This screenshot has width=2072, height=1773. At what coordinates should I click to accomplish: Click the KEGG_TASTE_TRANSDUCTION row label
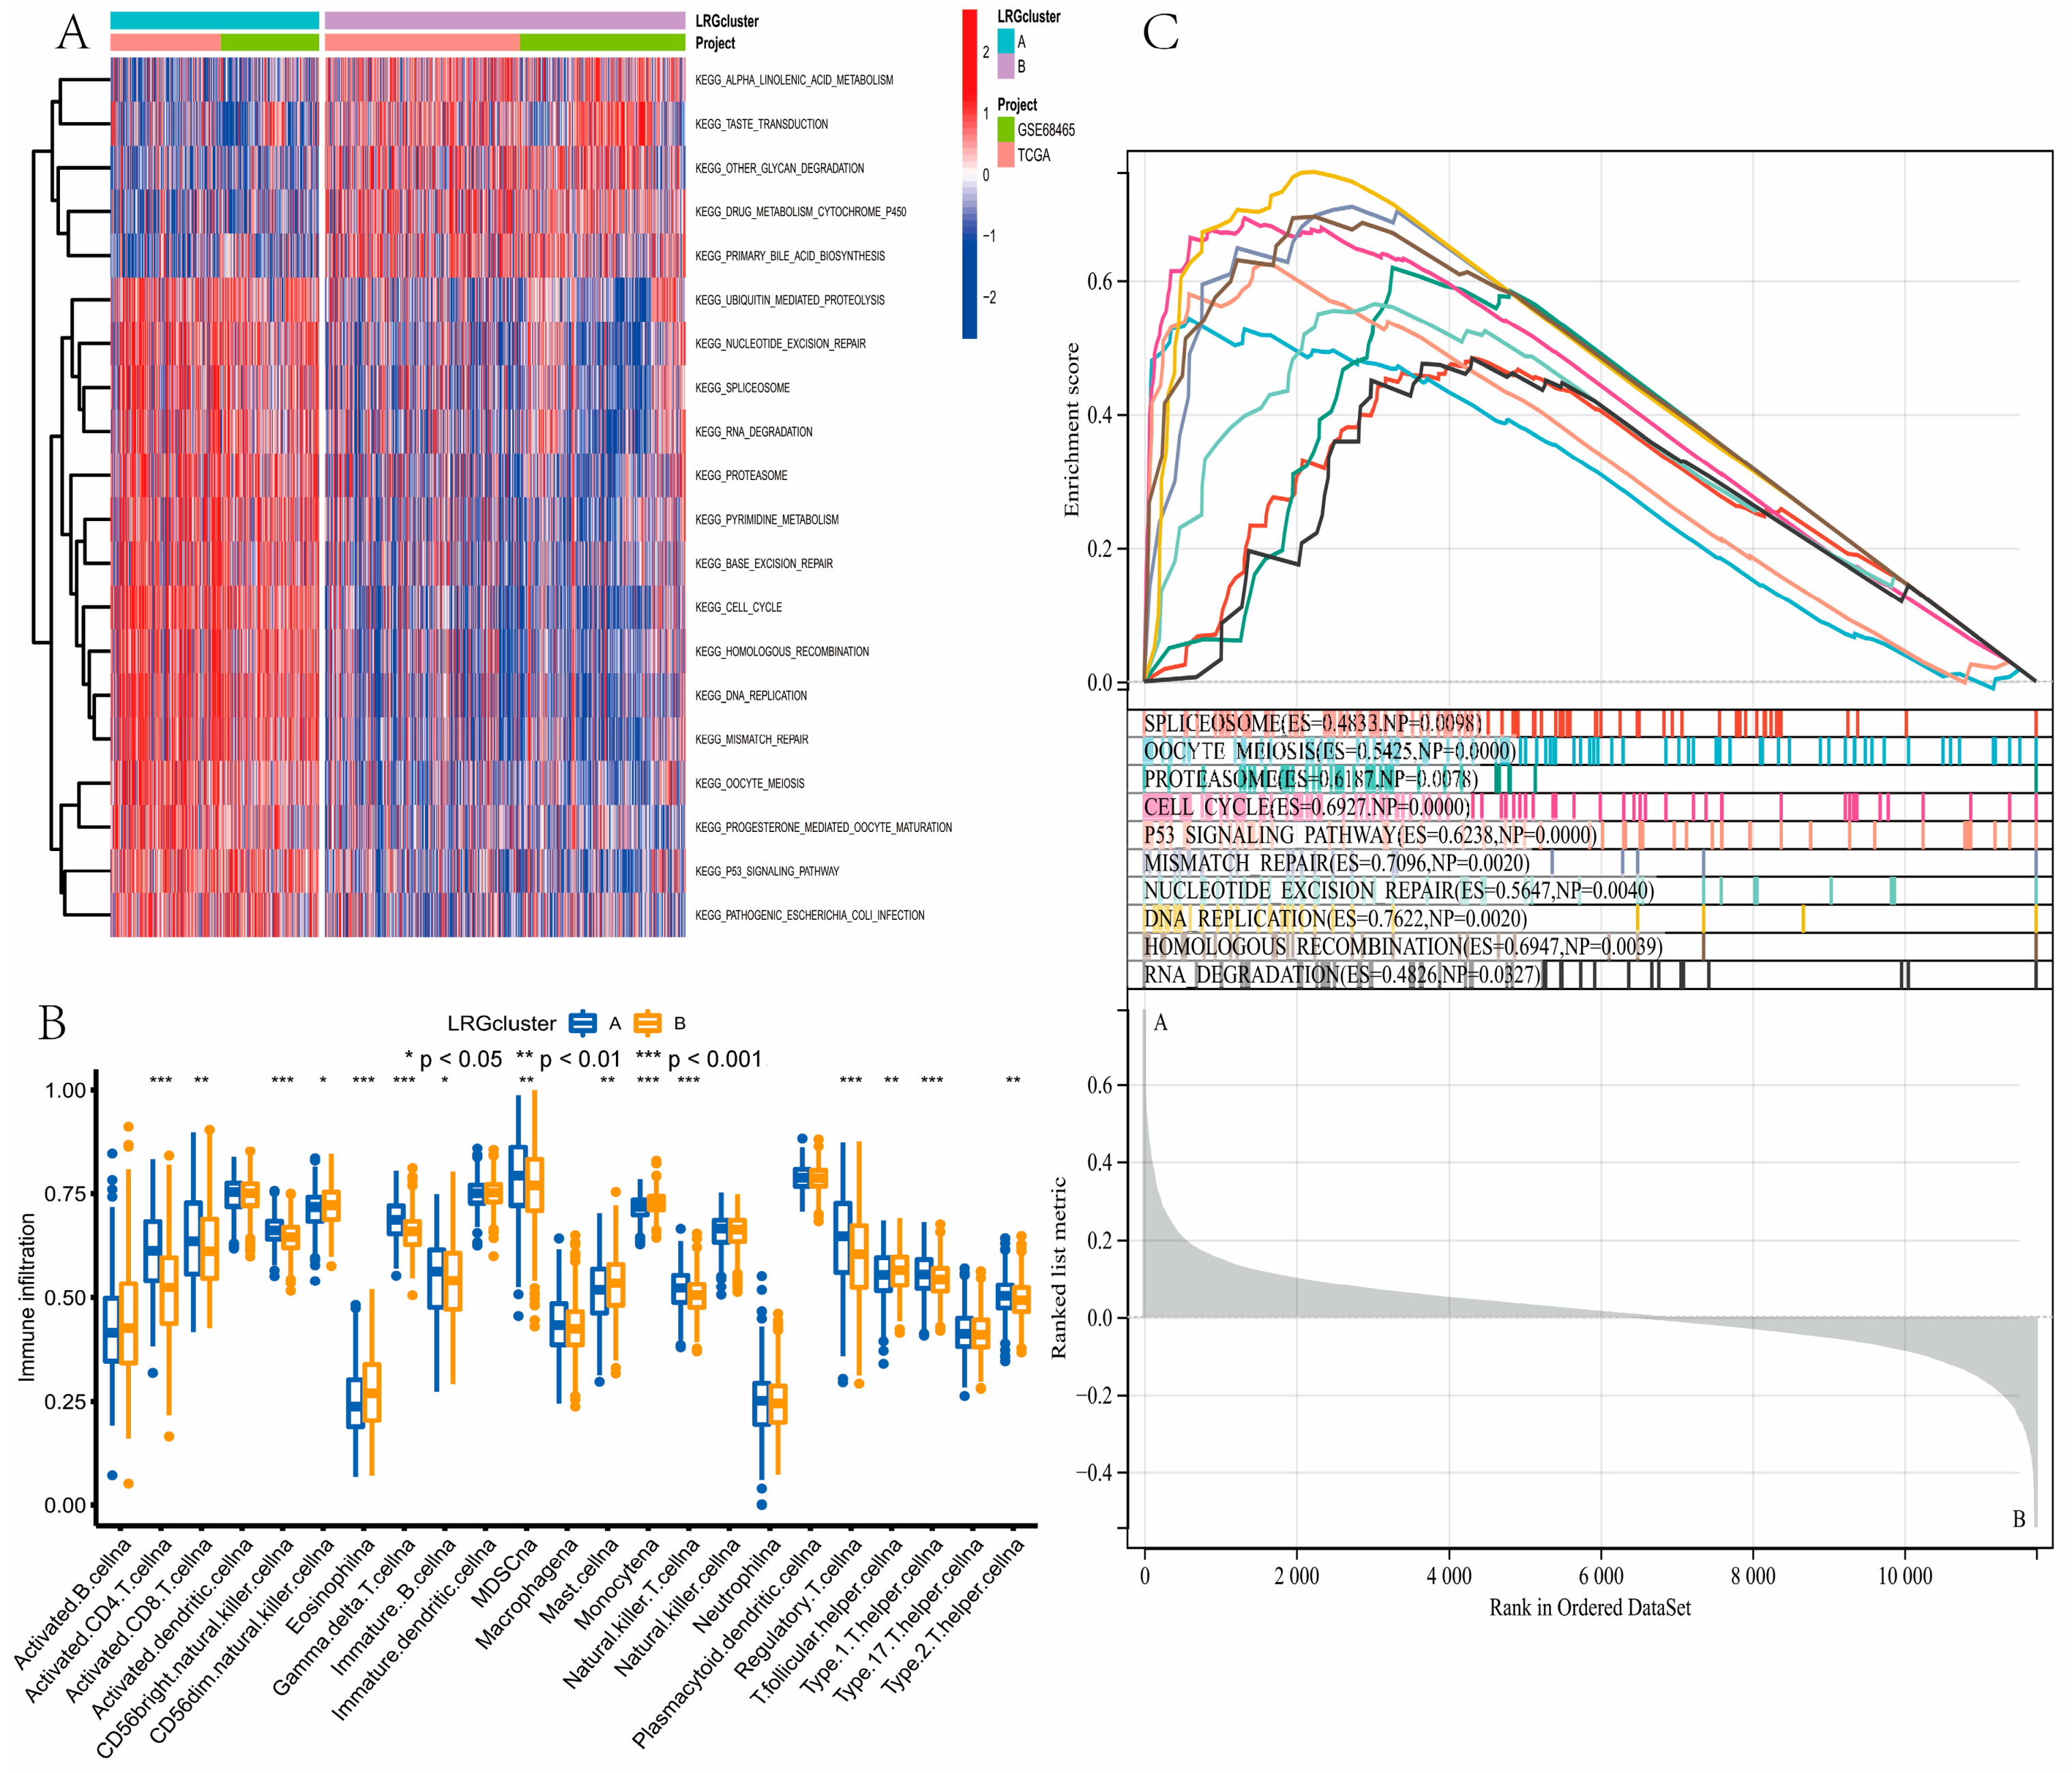(761, 124)
